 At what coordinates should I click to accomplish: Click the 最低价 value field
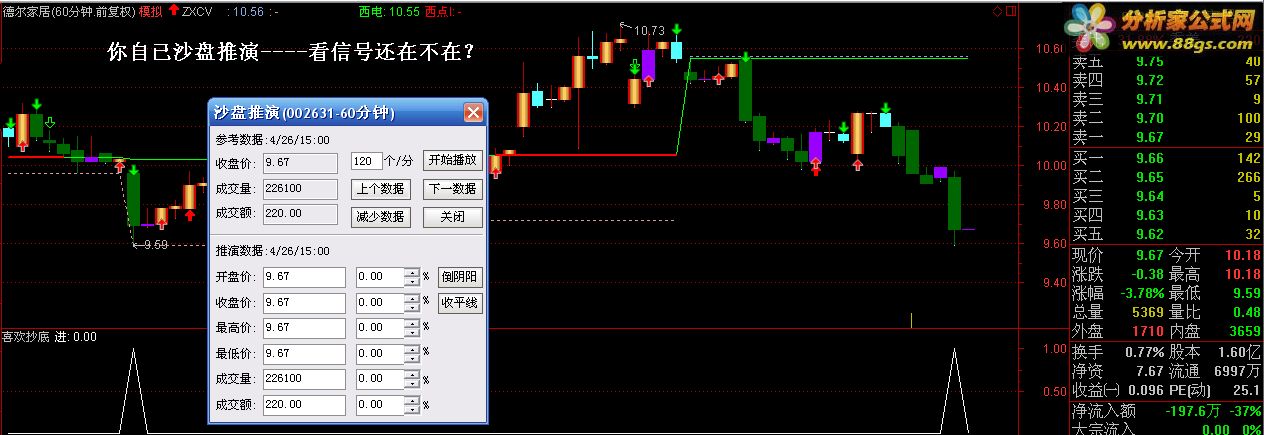pyautogui.click(x=303, y=354)
